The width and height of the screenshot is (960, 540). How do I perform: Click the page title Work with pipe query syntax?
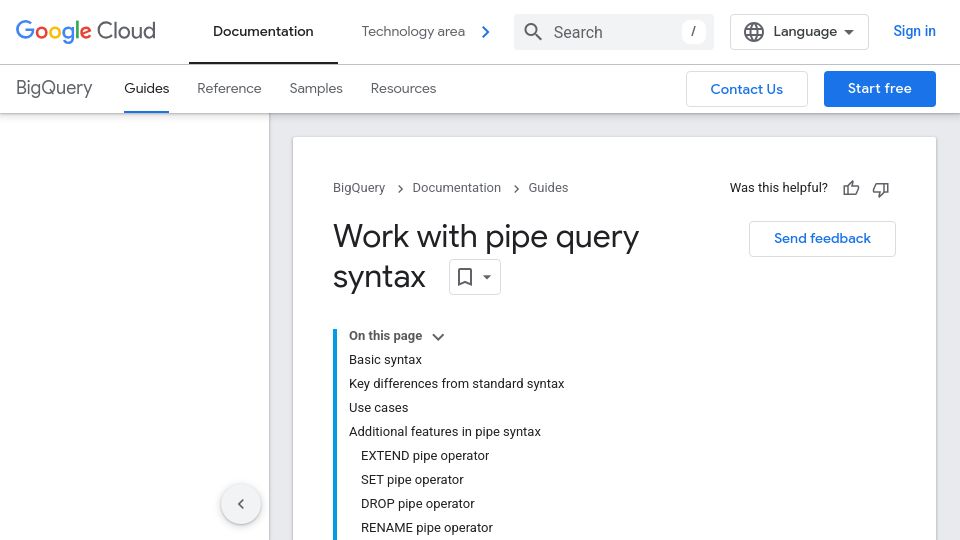tap(486, 256)
